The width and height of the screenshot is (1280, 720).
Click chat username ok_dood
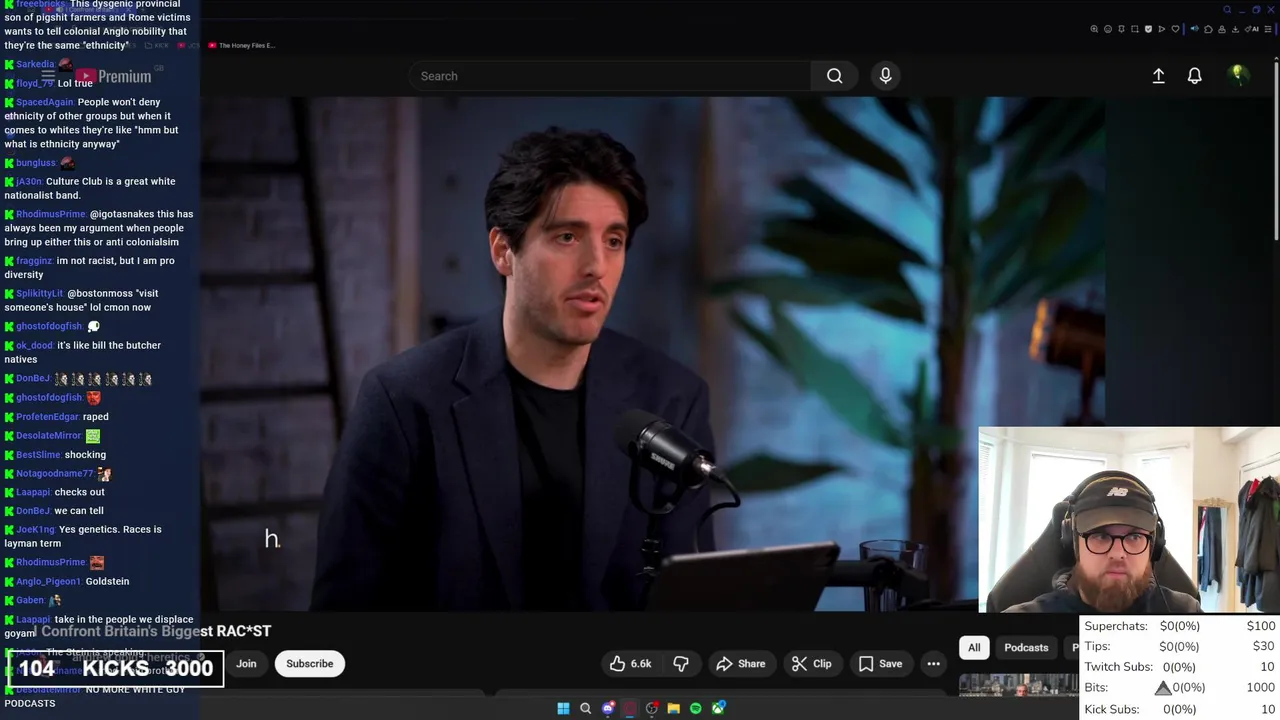(35, 345)
